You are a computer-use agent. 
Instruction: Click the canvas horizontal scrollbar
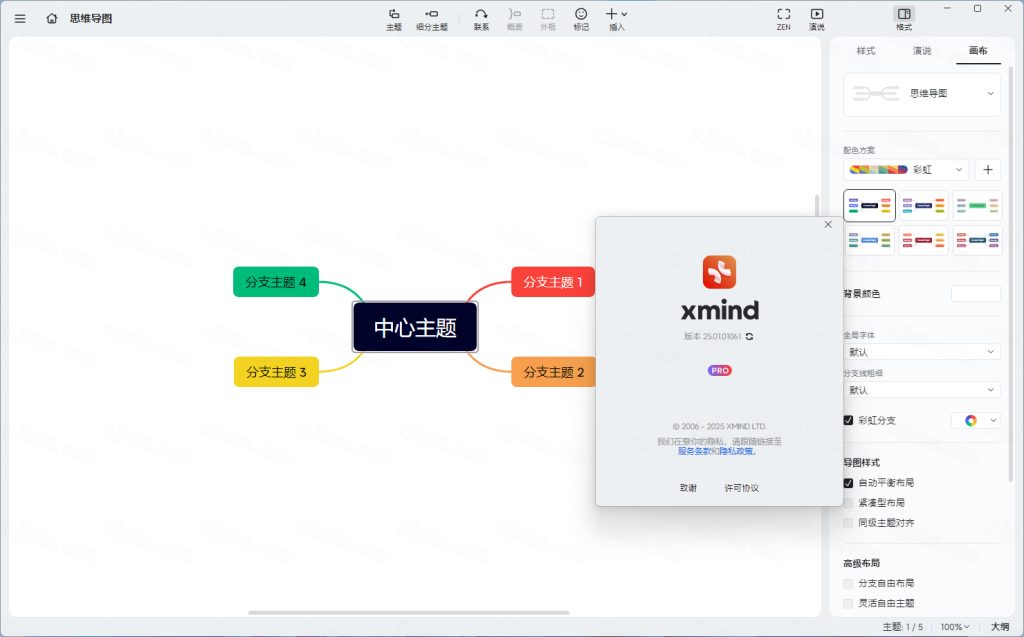coord(409,613)
